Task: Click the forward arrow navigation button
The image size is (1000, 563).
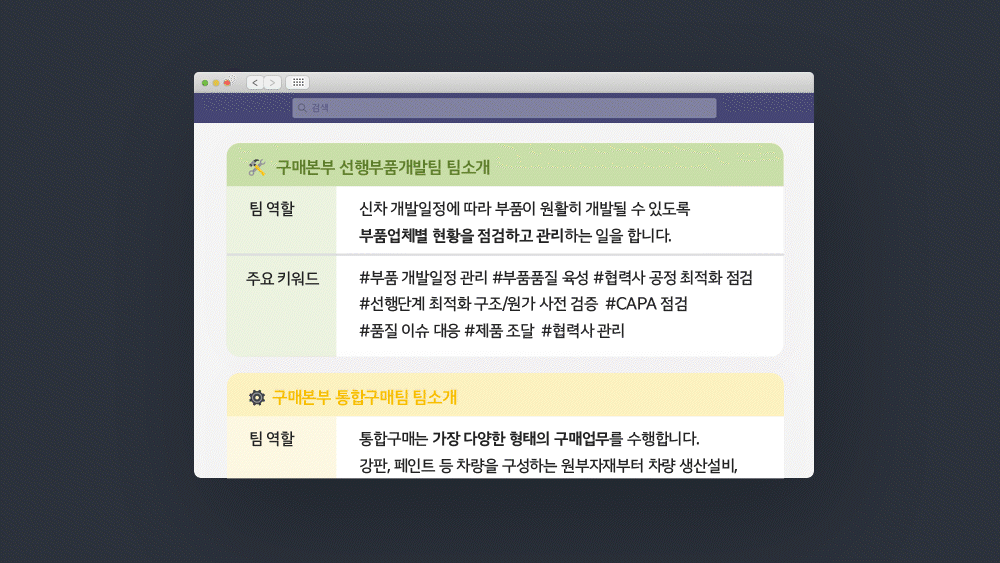Action: click(x=272, y=83)
